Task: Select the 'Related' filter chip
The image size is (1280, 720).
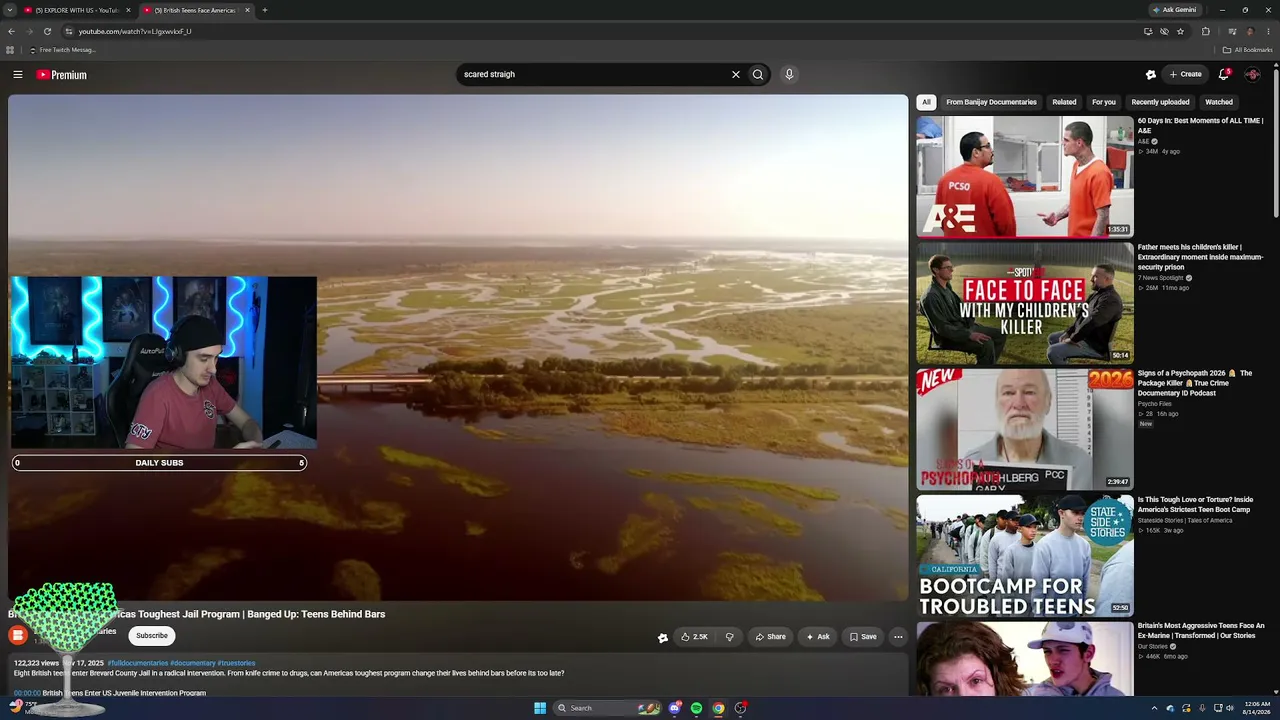Action: click(x=1064, y=102)
